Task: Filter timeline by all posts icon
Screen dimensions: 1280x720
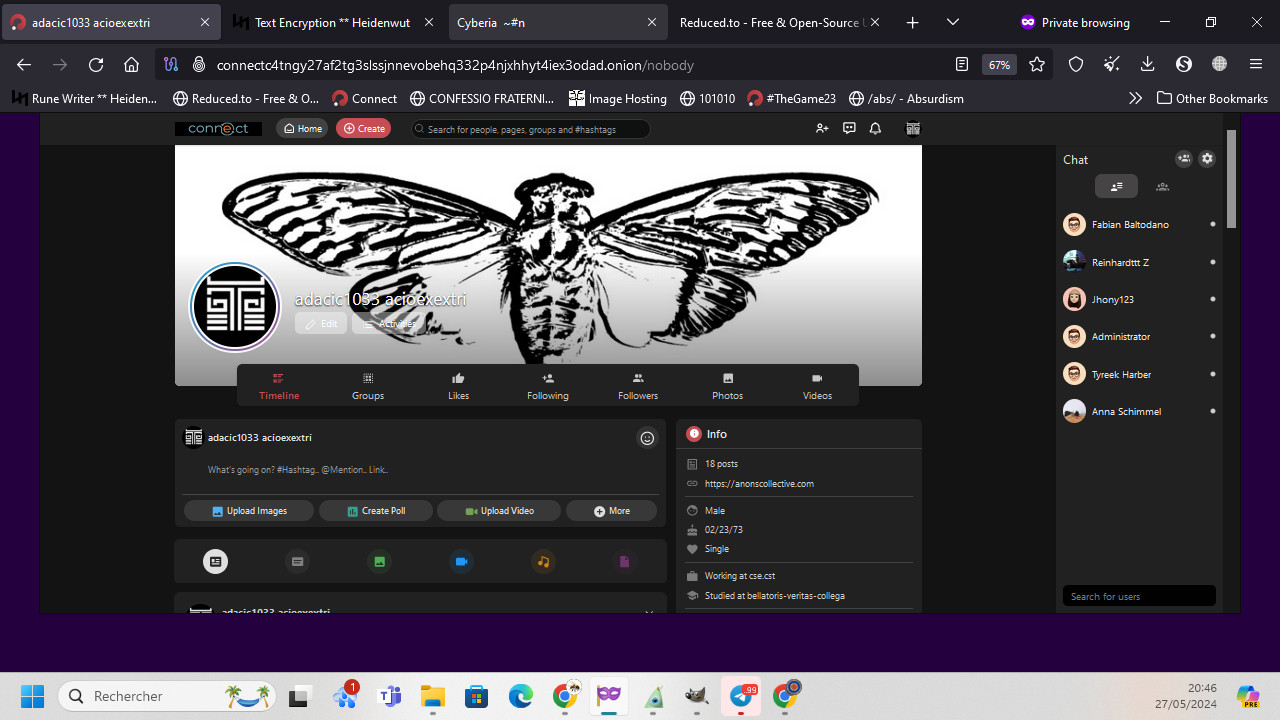Action: point(215,562)
